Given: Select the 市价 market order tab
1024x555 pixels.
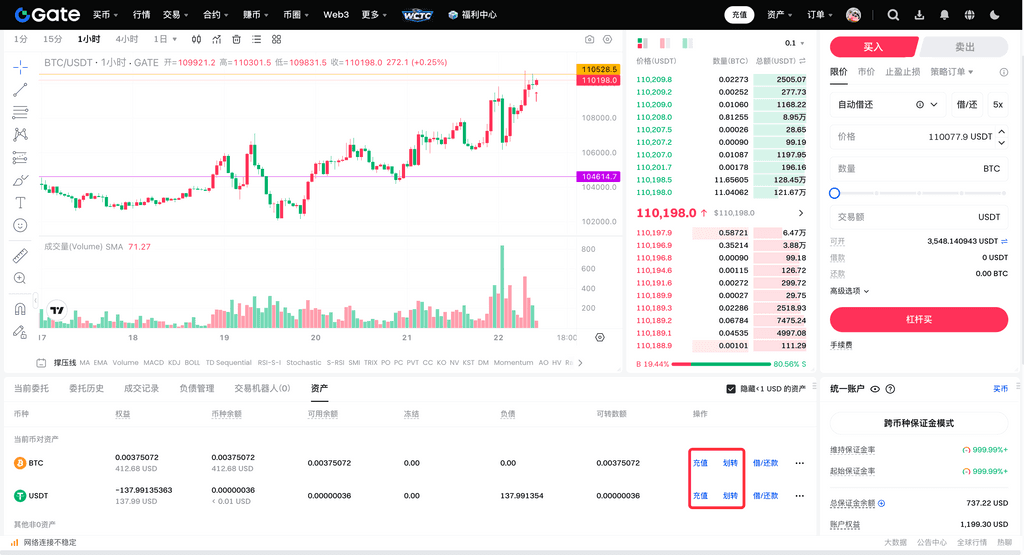Looking at the screenshot, I should click(866, 72).
